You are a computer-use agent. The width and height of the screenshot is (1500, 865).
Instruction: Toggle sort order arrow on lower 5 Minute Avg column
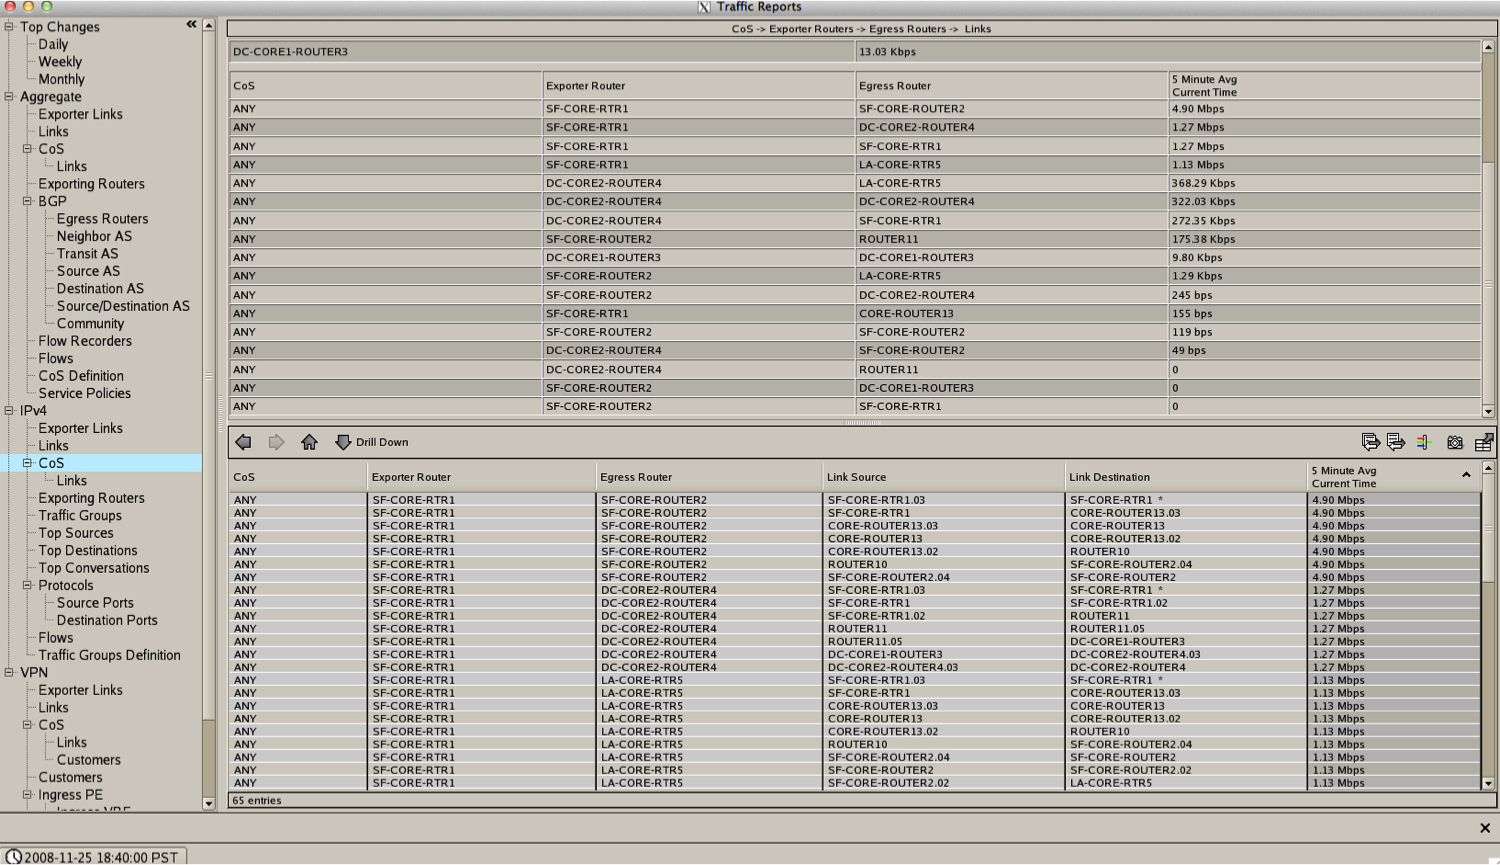click(x=1466, y=475)
